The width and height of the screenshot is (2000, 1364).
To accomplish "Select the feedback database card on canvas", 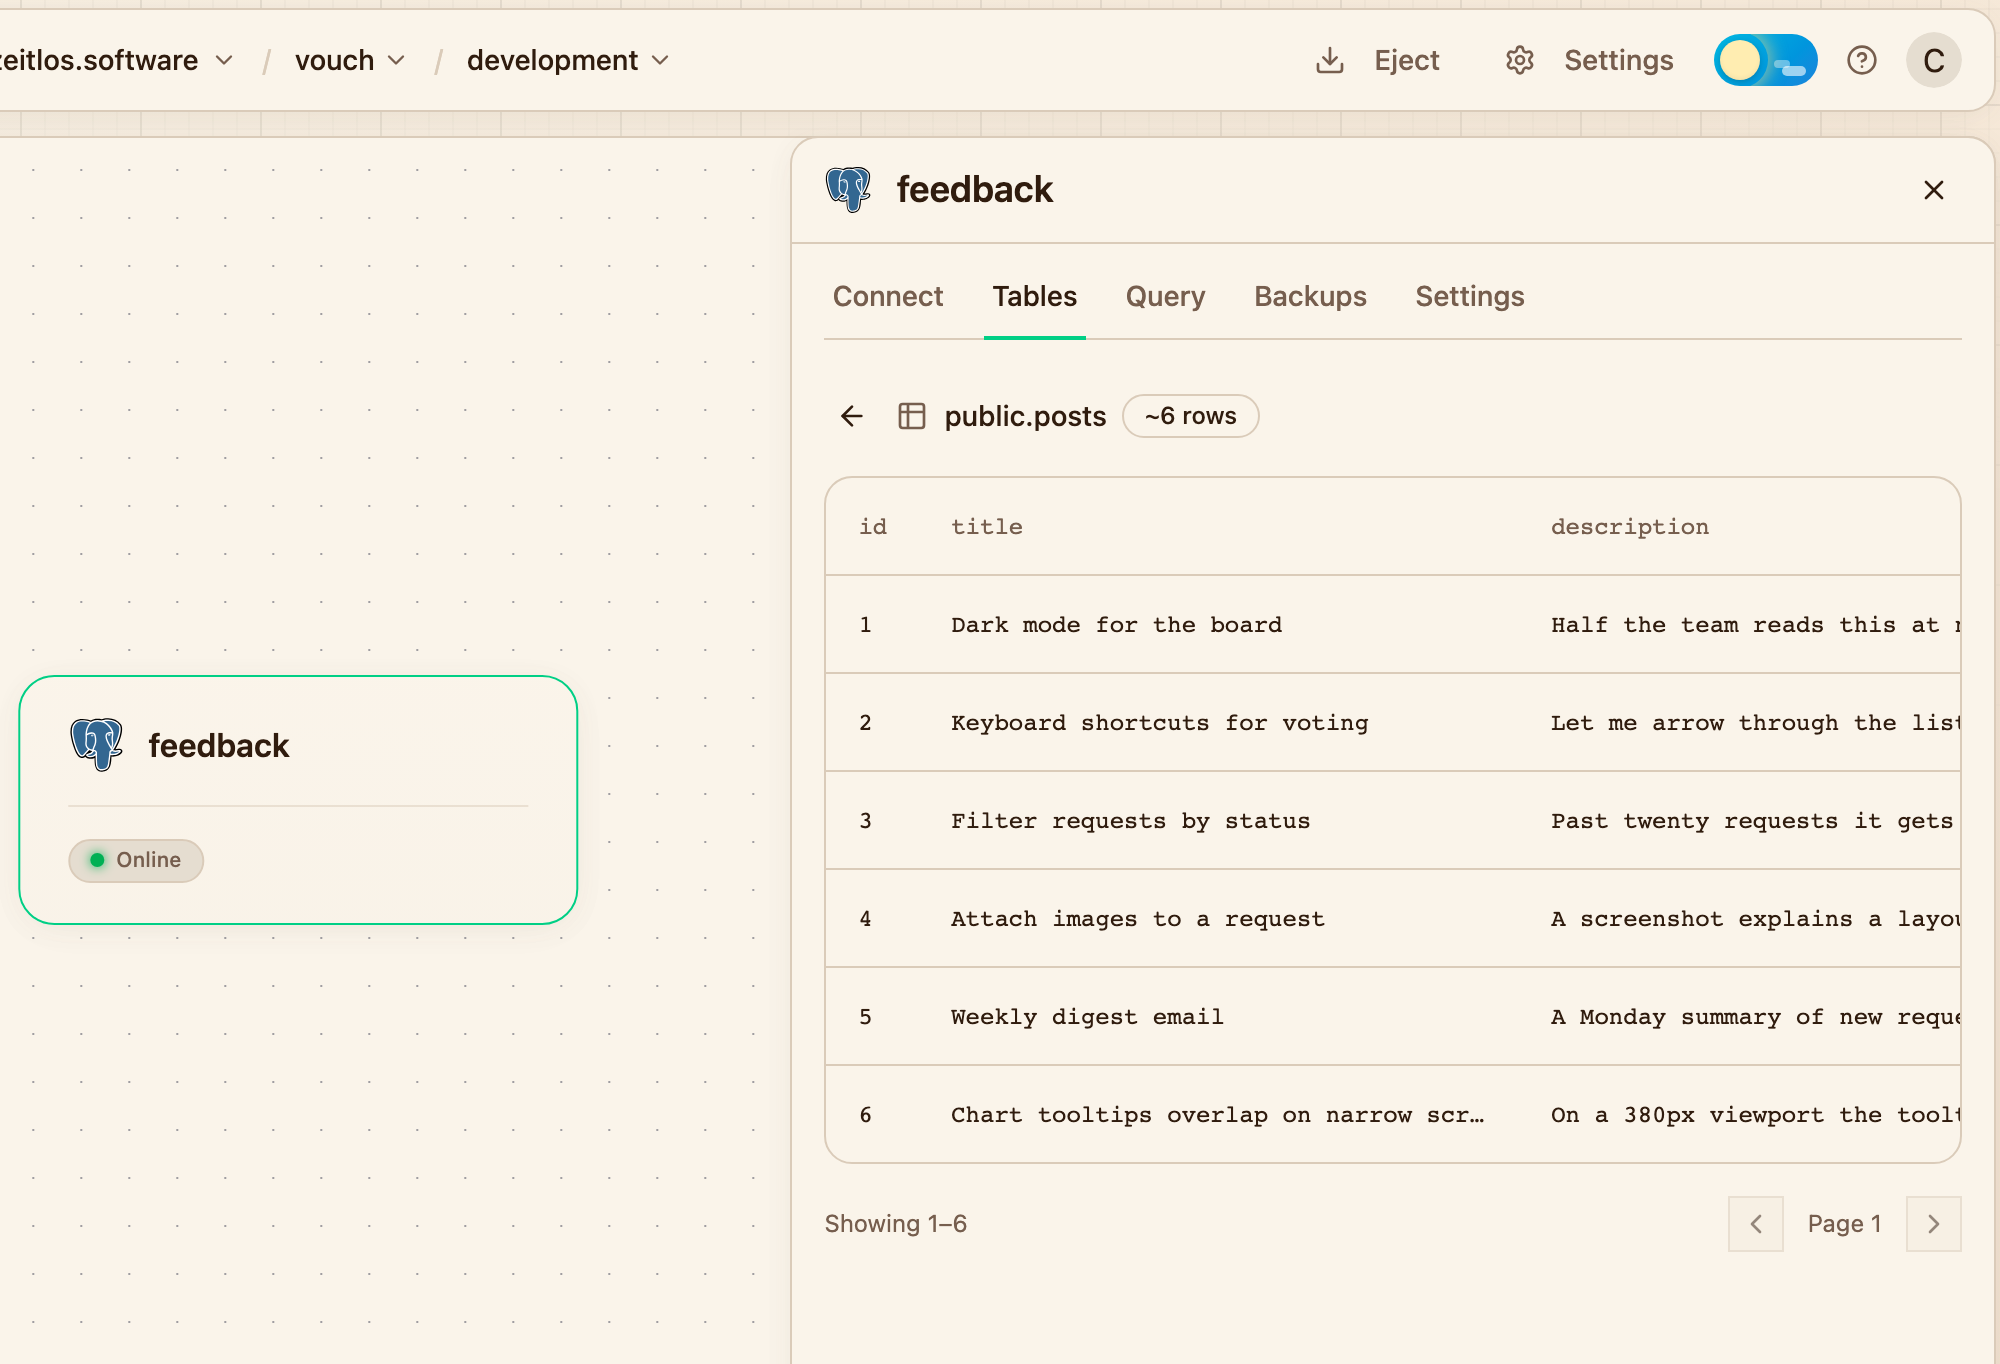I will point(298,800).
